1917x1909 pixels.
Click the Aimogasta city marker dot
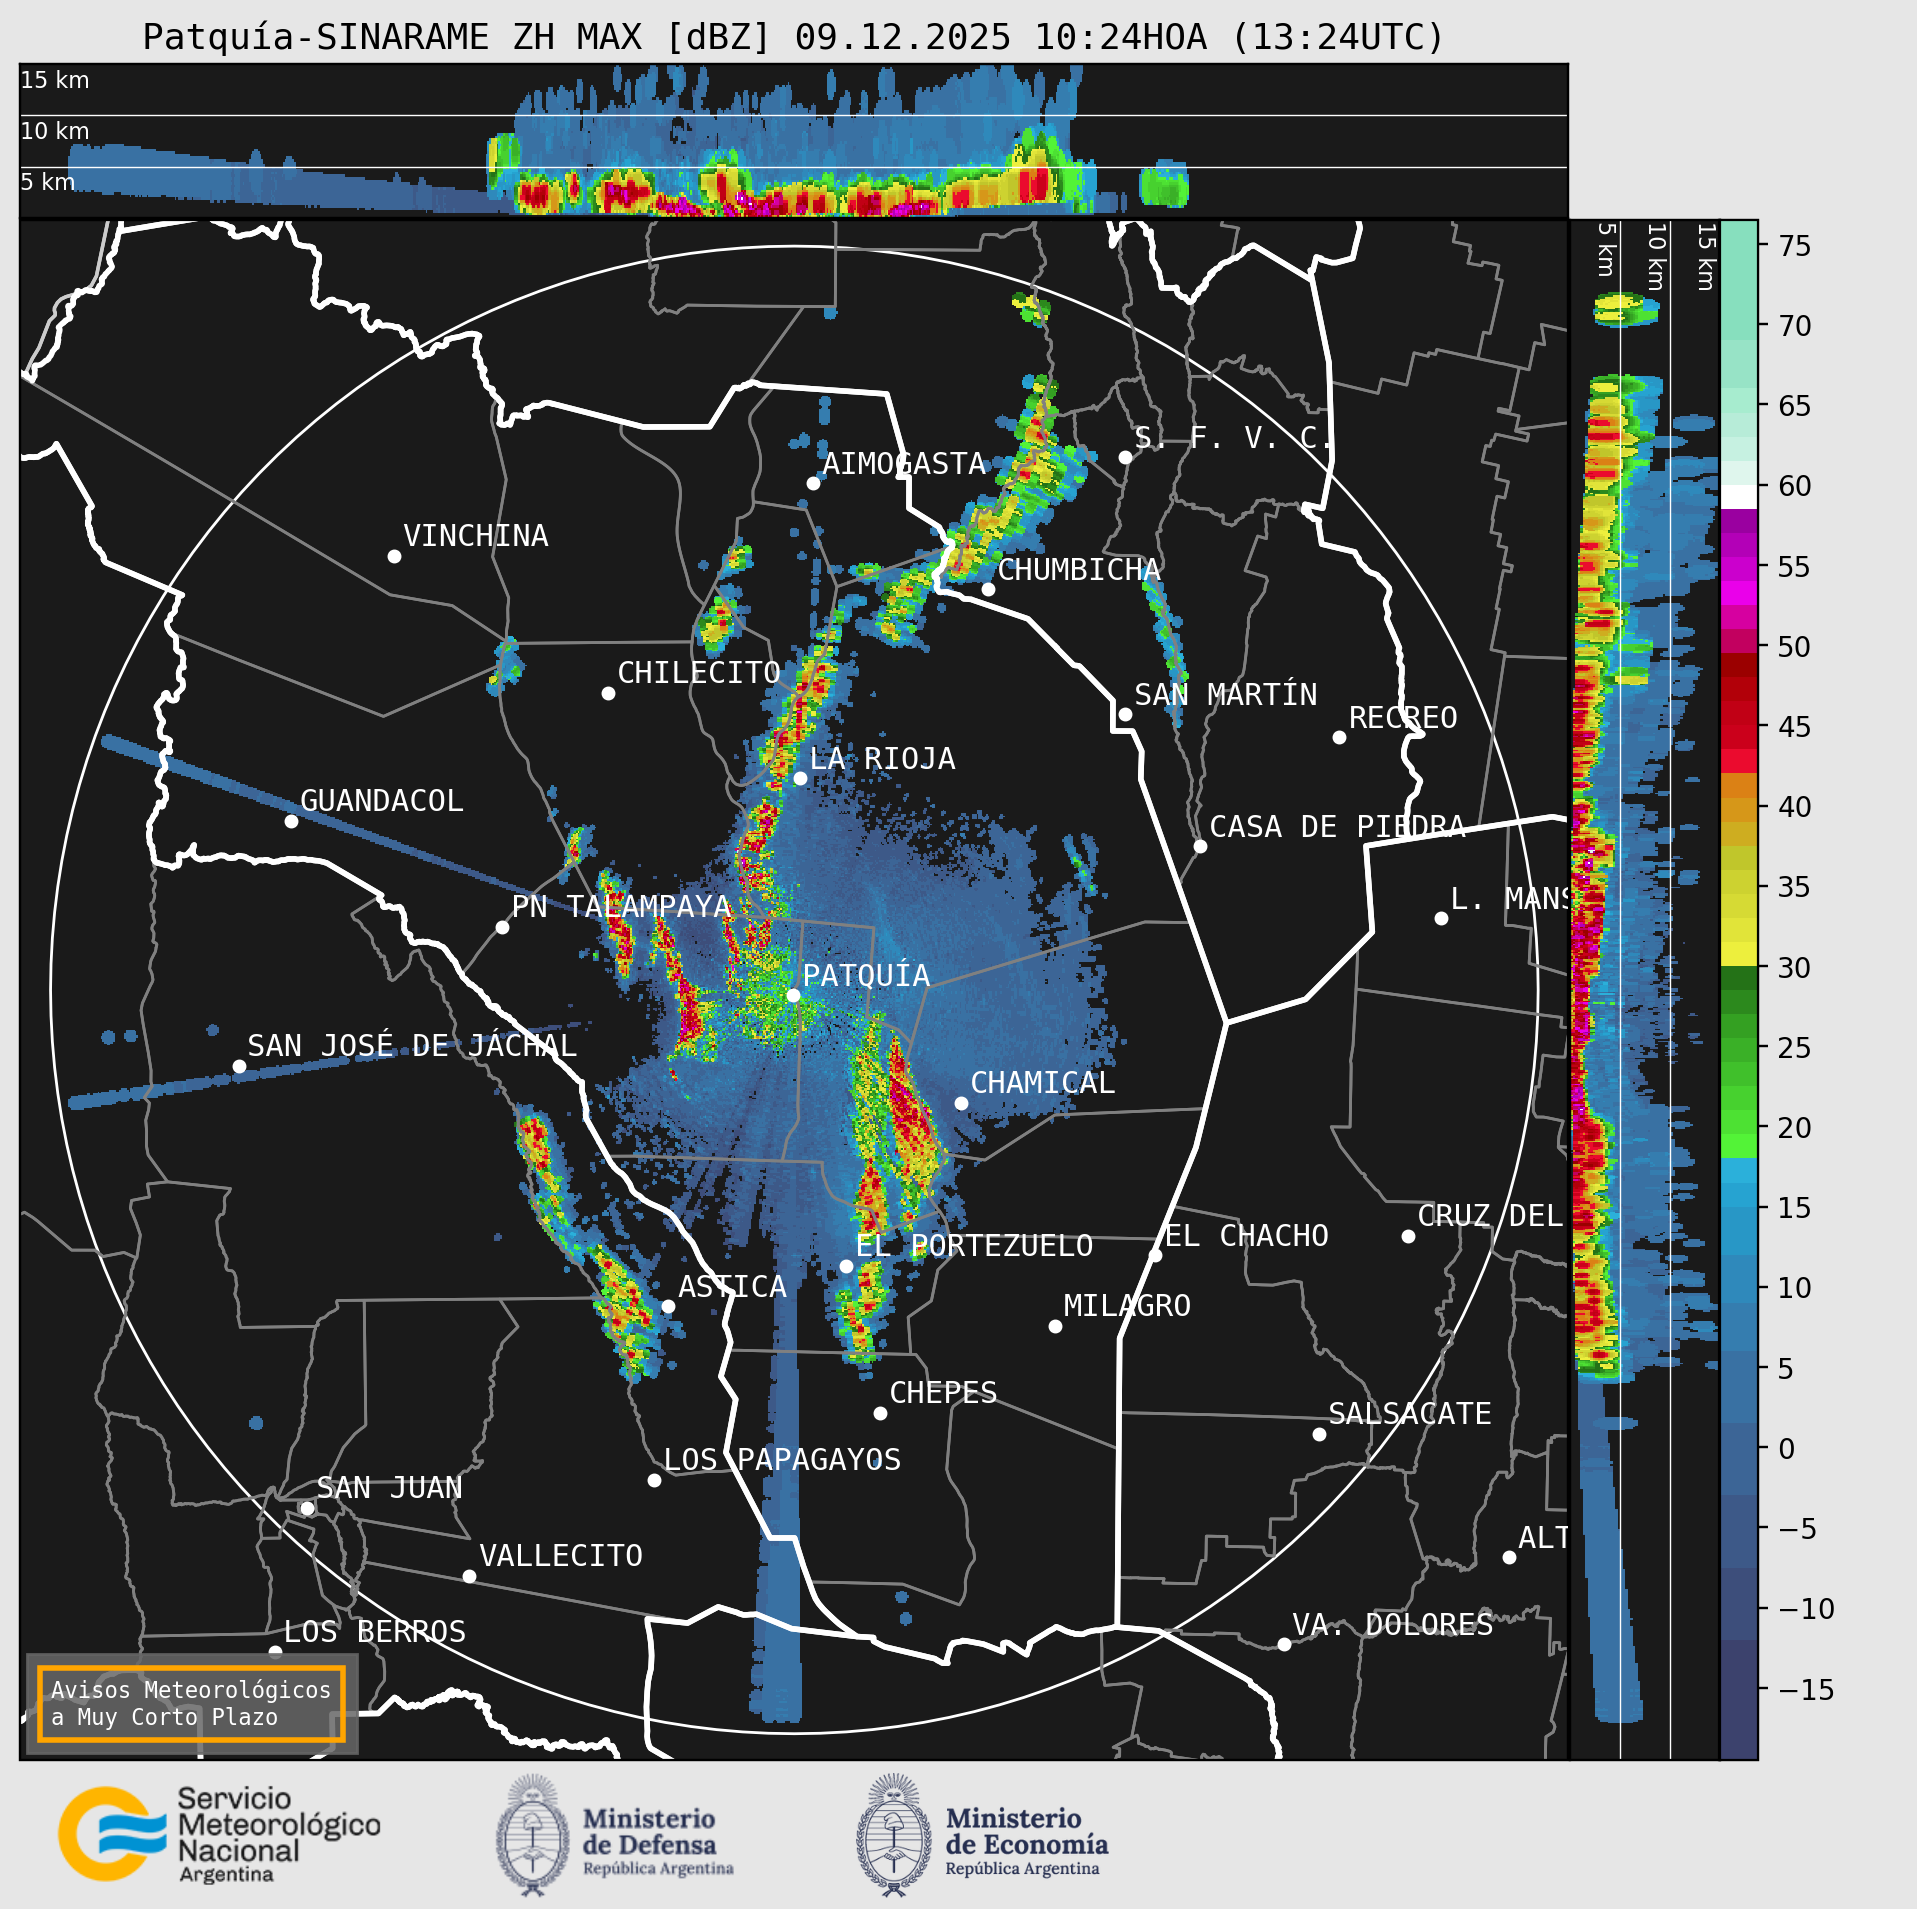tap(813, 483)
